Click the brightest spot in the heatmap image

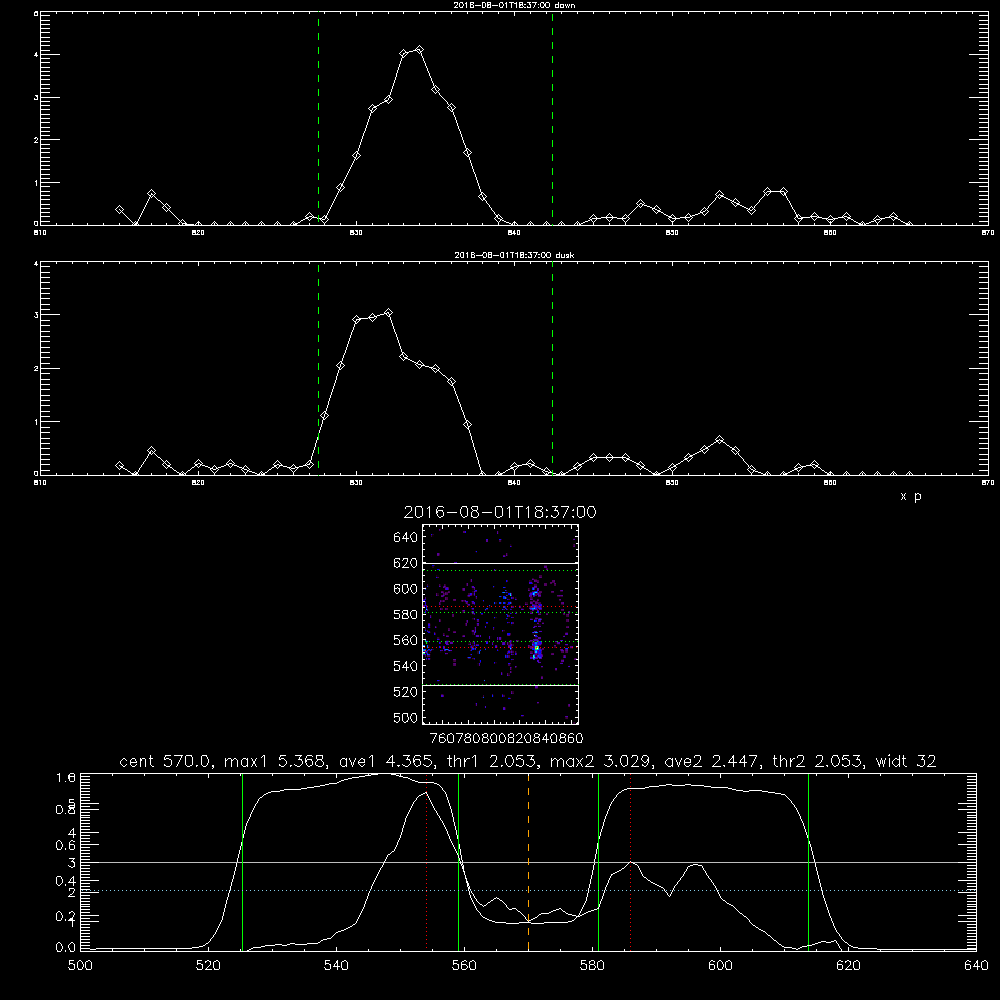click(x=537, y=648)
